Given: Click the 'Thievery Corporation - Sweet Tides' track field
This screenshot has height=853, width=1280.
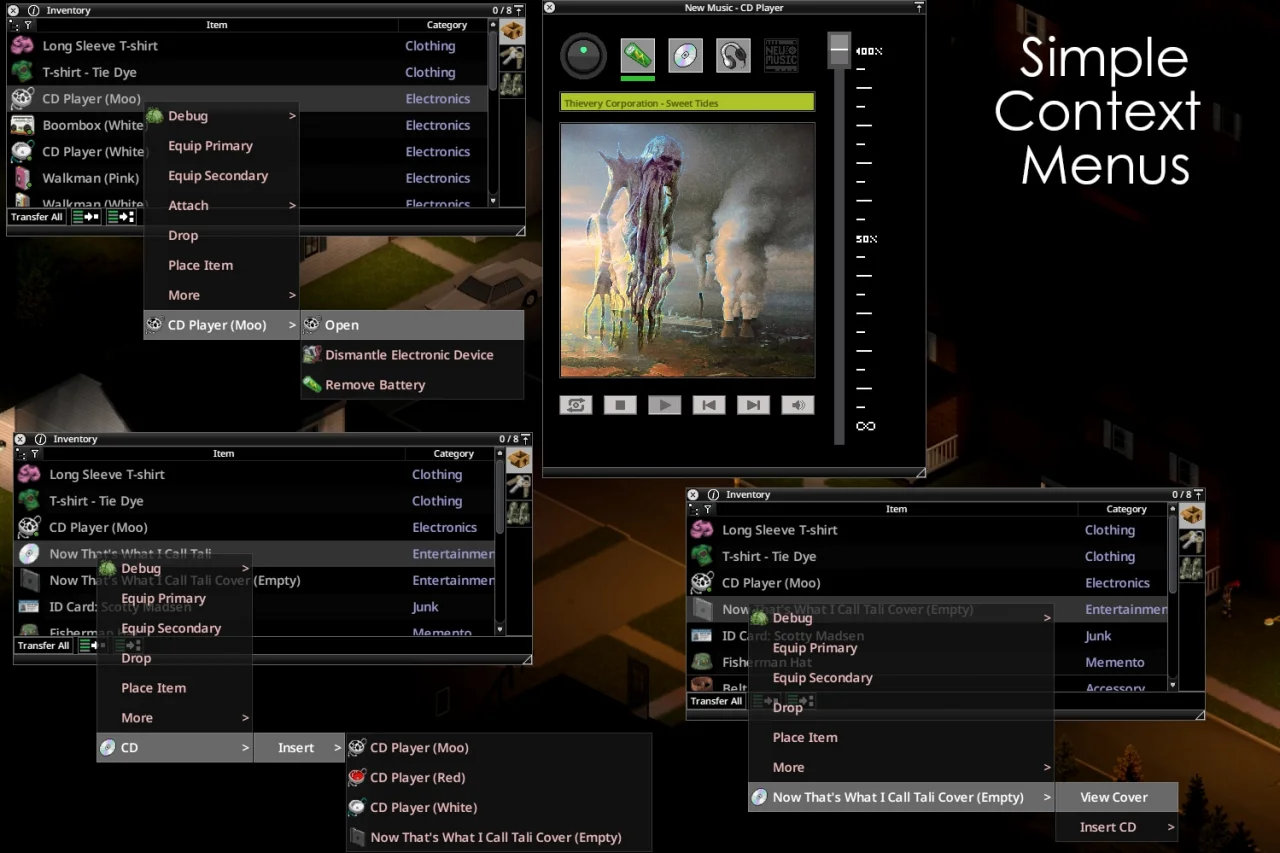Looking at the screenshot, I should click(x=687, y=102).
